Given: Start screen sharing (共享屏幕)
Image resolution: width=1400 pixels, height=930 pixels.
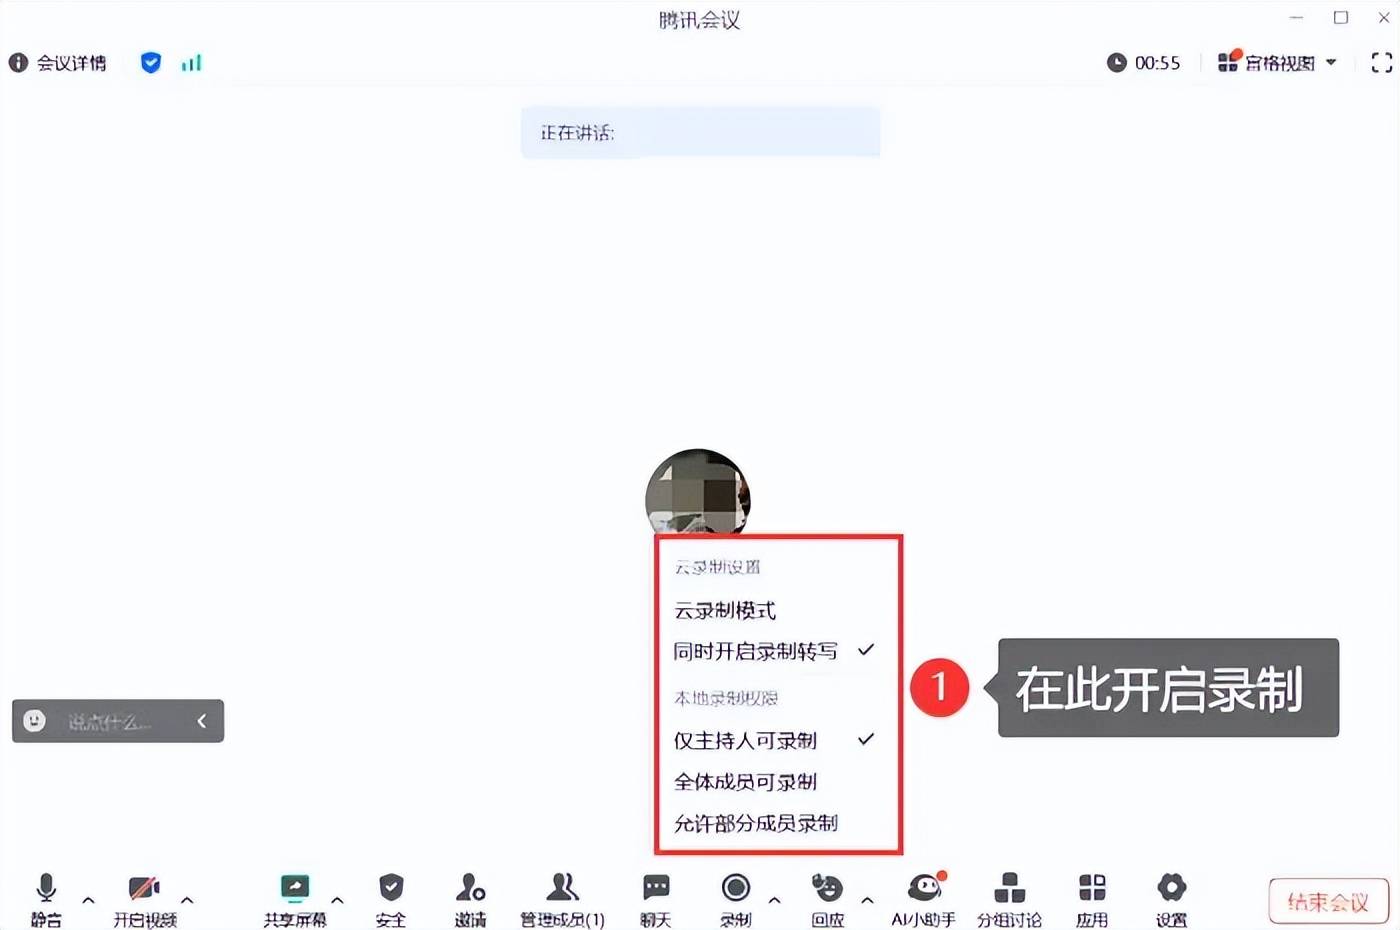Looking at the screenshot, I should click(295, 899).
